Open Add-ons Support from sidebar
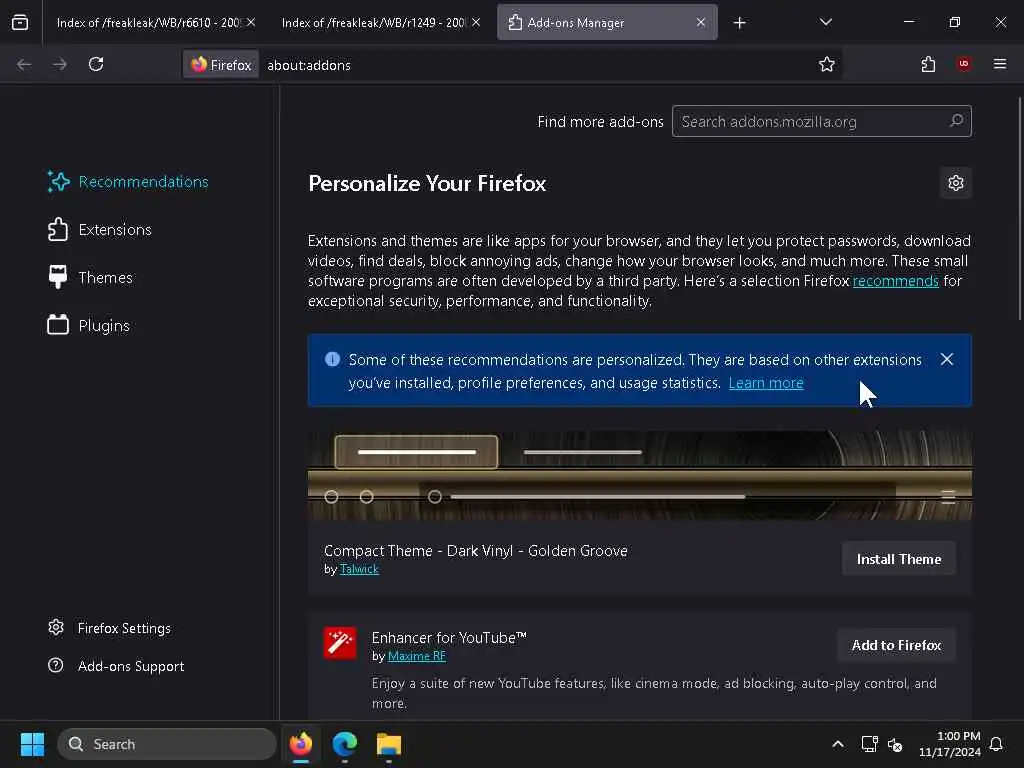Image resolution: width=1024 pixels, height=768 pixels. 116,666
